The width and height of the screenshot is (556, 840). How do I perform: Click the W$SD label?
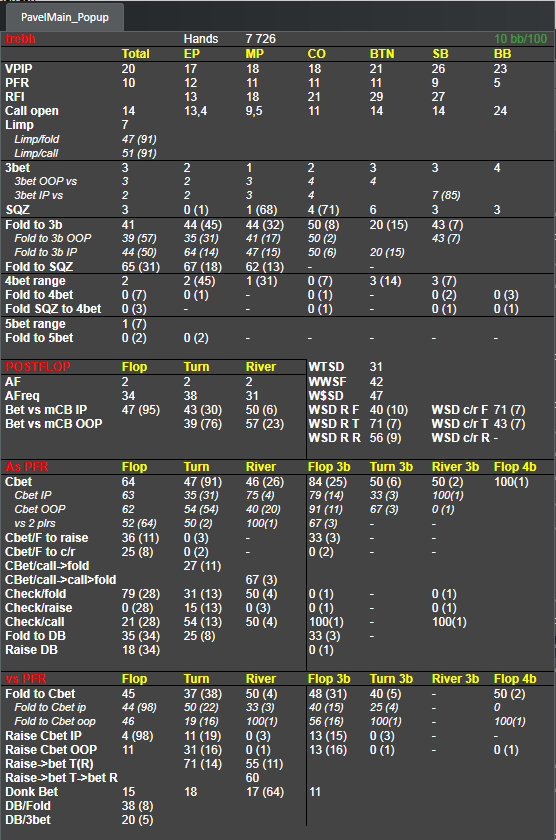326,396
